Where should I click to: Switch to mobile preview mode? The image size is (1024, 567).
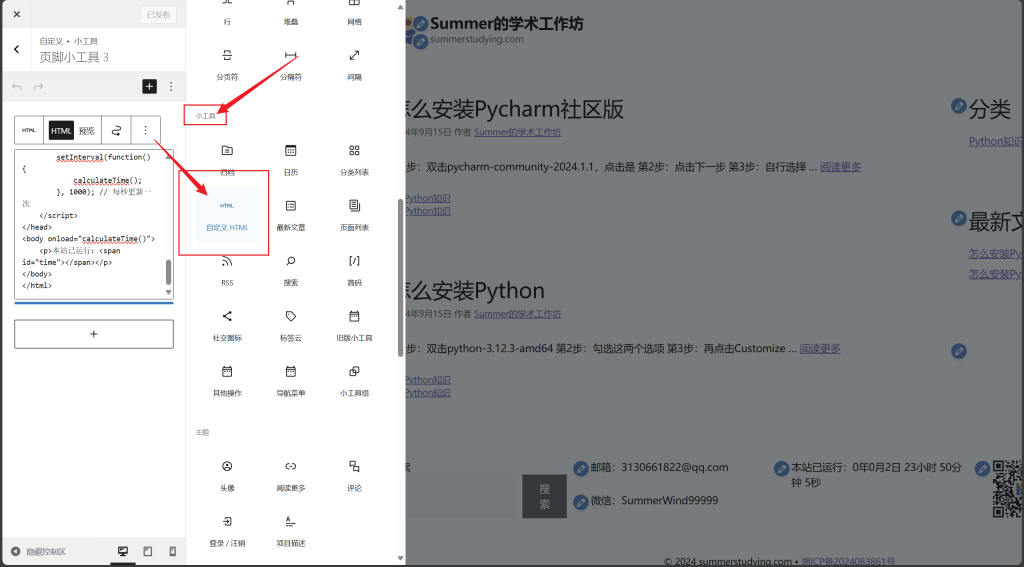[172, 551]
